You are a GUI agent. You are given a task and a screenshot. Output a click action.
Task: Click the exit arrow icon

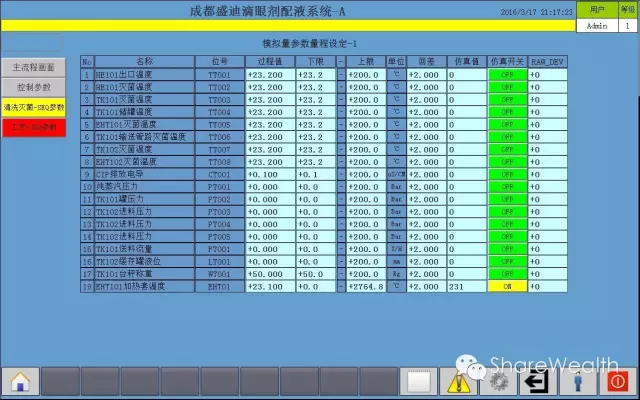pos(539,381)
